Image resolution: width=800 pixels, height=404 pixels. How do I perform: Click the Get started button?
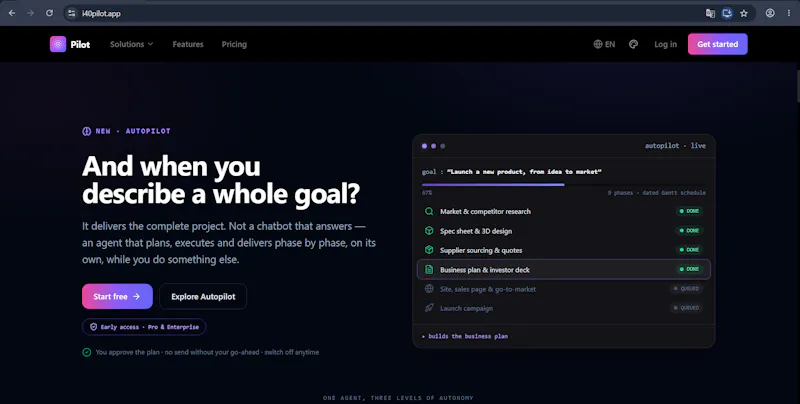[717, 44]
